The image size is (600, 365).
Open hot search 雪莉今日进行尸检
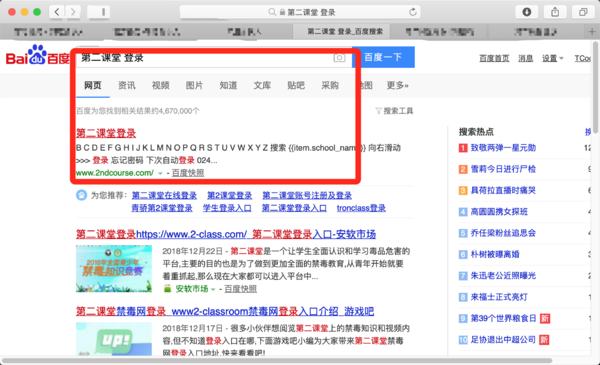point(503,169)
